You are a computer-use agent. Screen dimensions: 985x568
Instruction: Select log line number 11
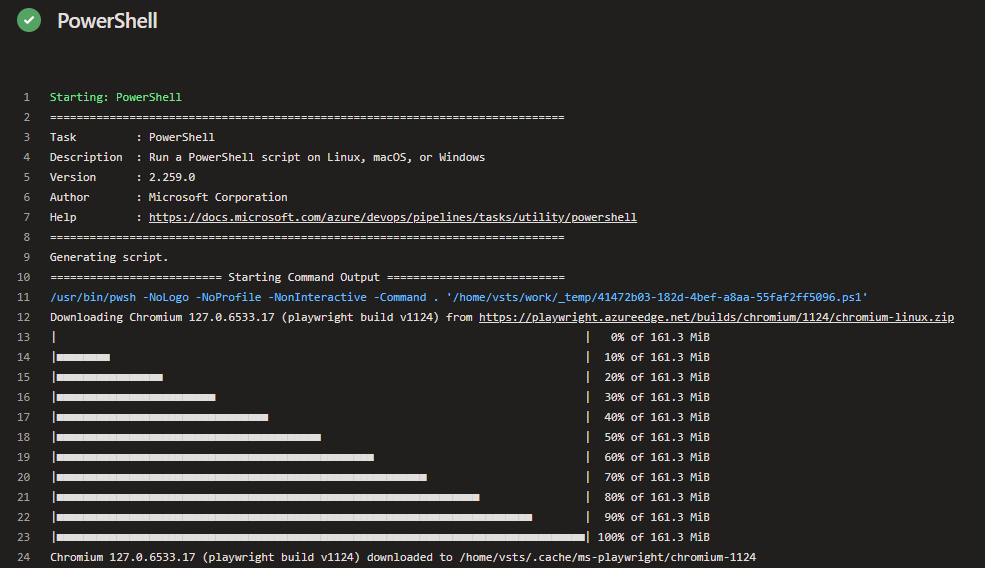24,297
